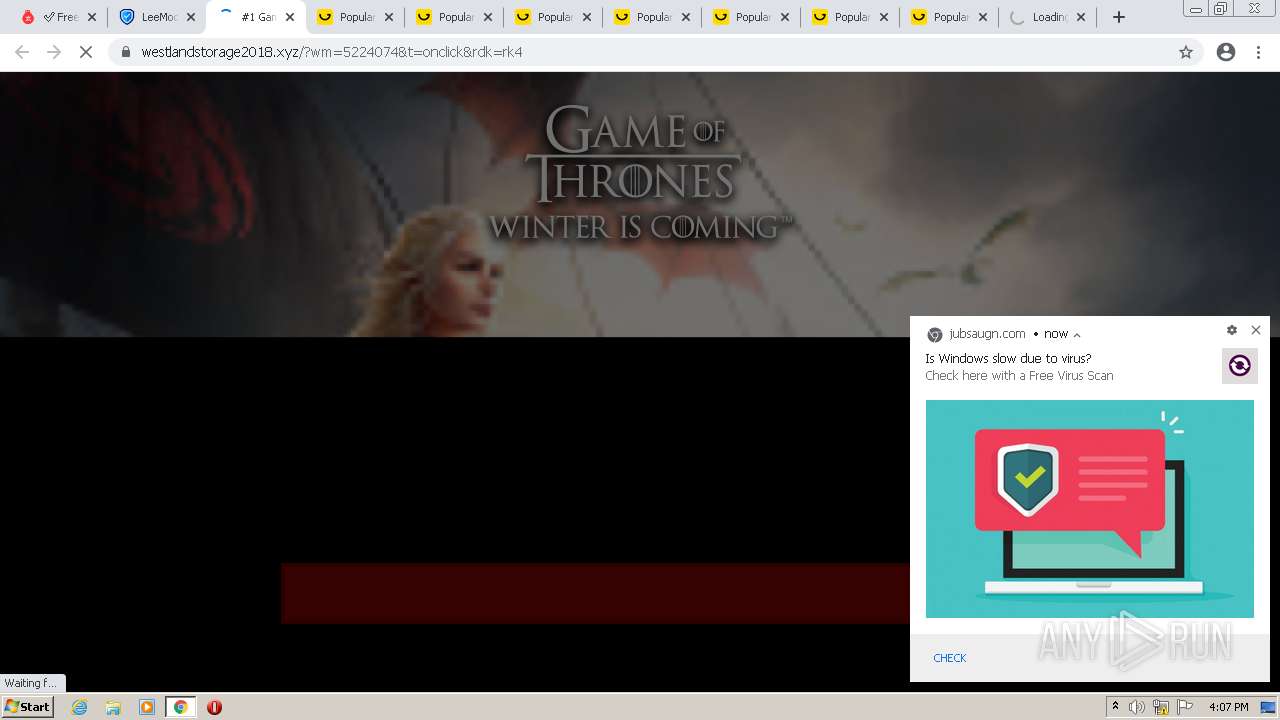Screen dimensions: 1280x720
Task: Open the network tray icon
Action: [x=1161, y=707]
